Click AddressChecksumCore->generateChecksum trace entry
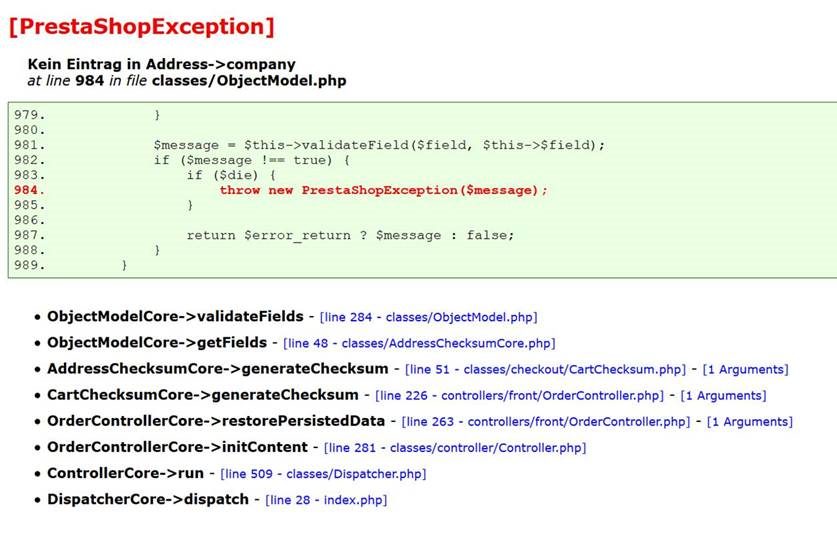Viewport: 837px width, 546px height. click(x=218, y=369)
